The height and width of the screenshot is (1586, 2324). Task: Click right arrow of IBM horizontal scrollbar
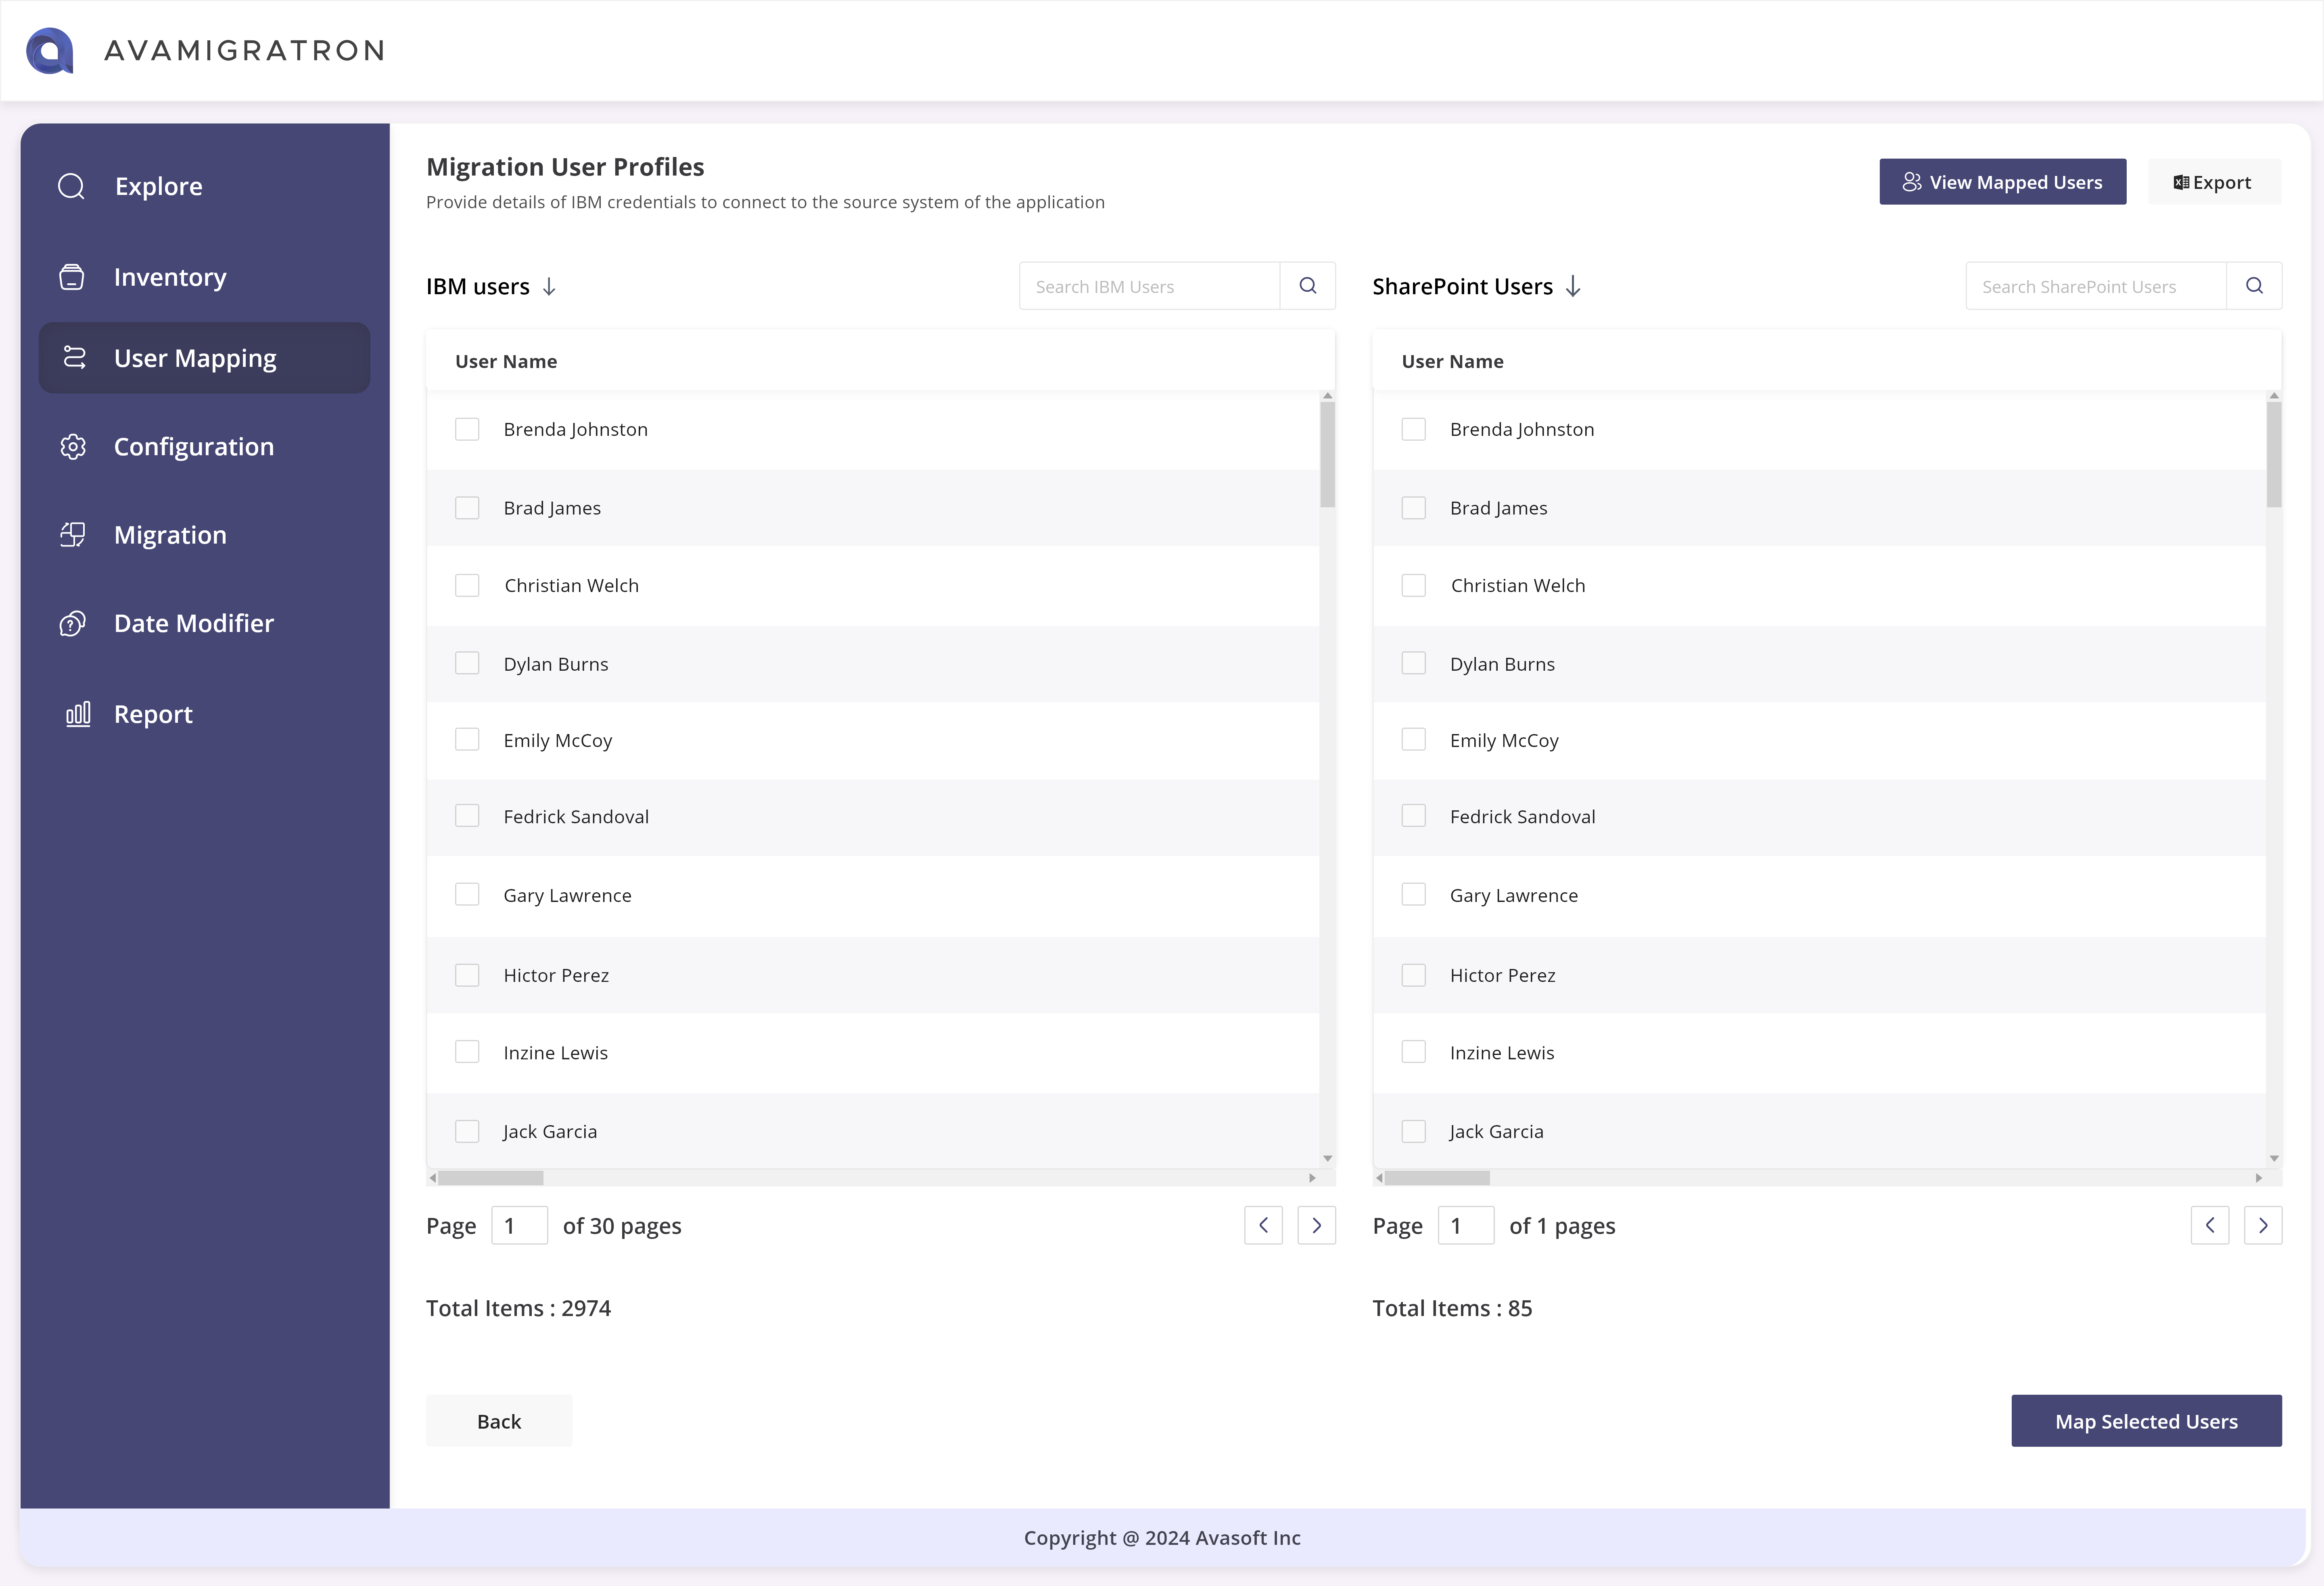coord(1312,1178)
